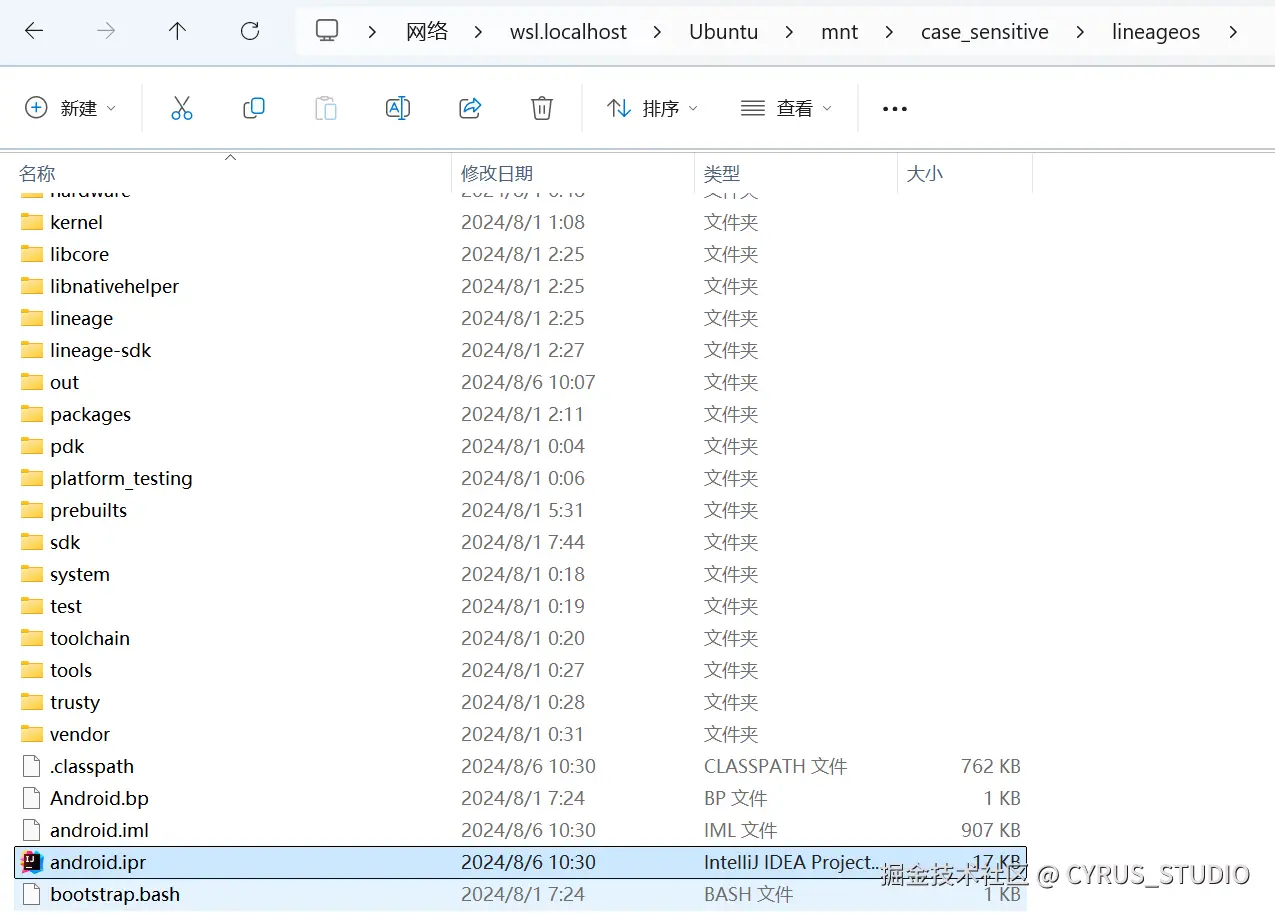Viewport: 1275px width, 913px height.
Task: Sort files by the 修改日期 column
Action: (497, 172)
